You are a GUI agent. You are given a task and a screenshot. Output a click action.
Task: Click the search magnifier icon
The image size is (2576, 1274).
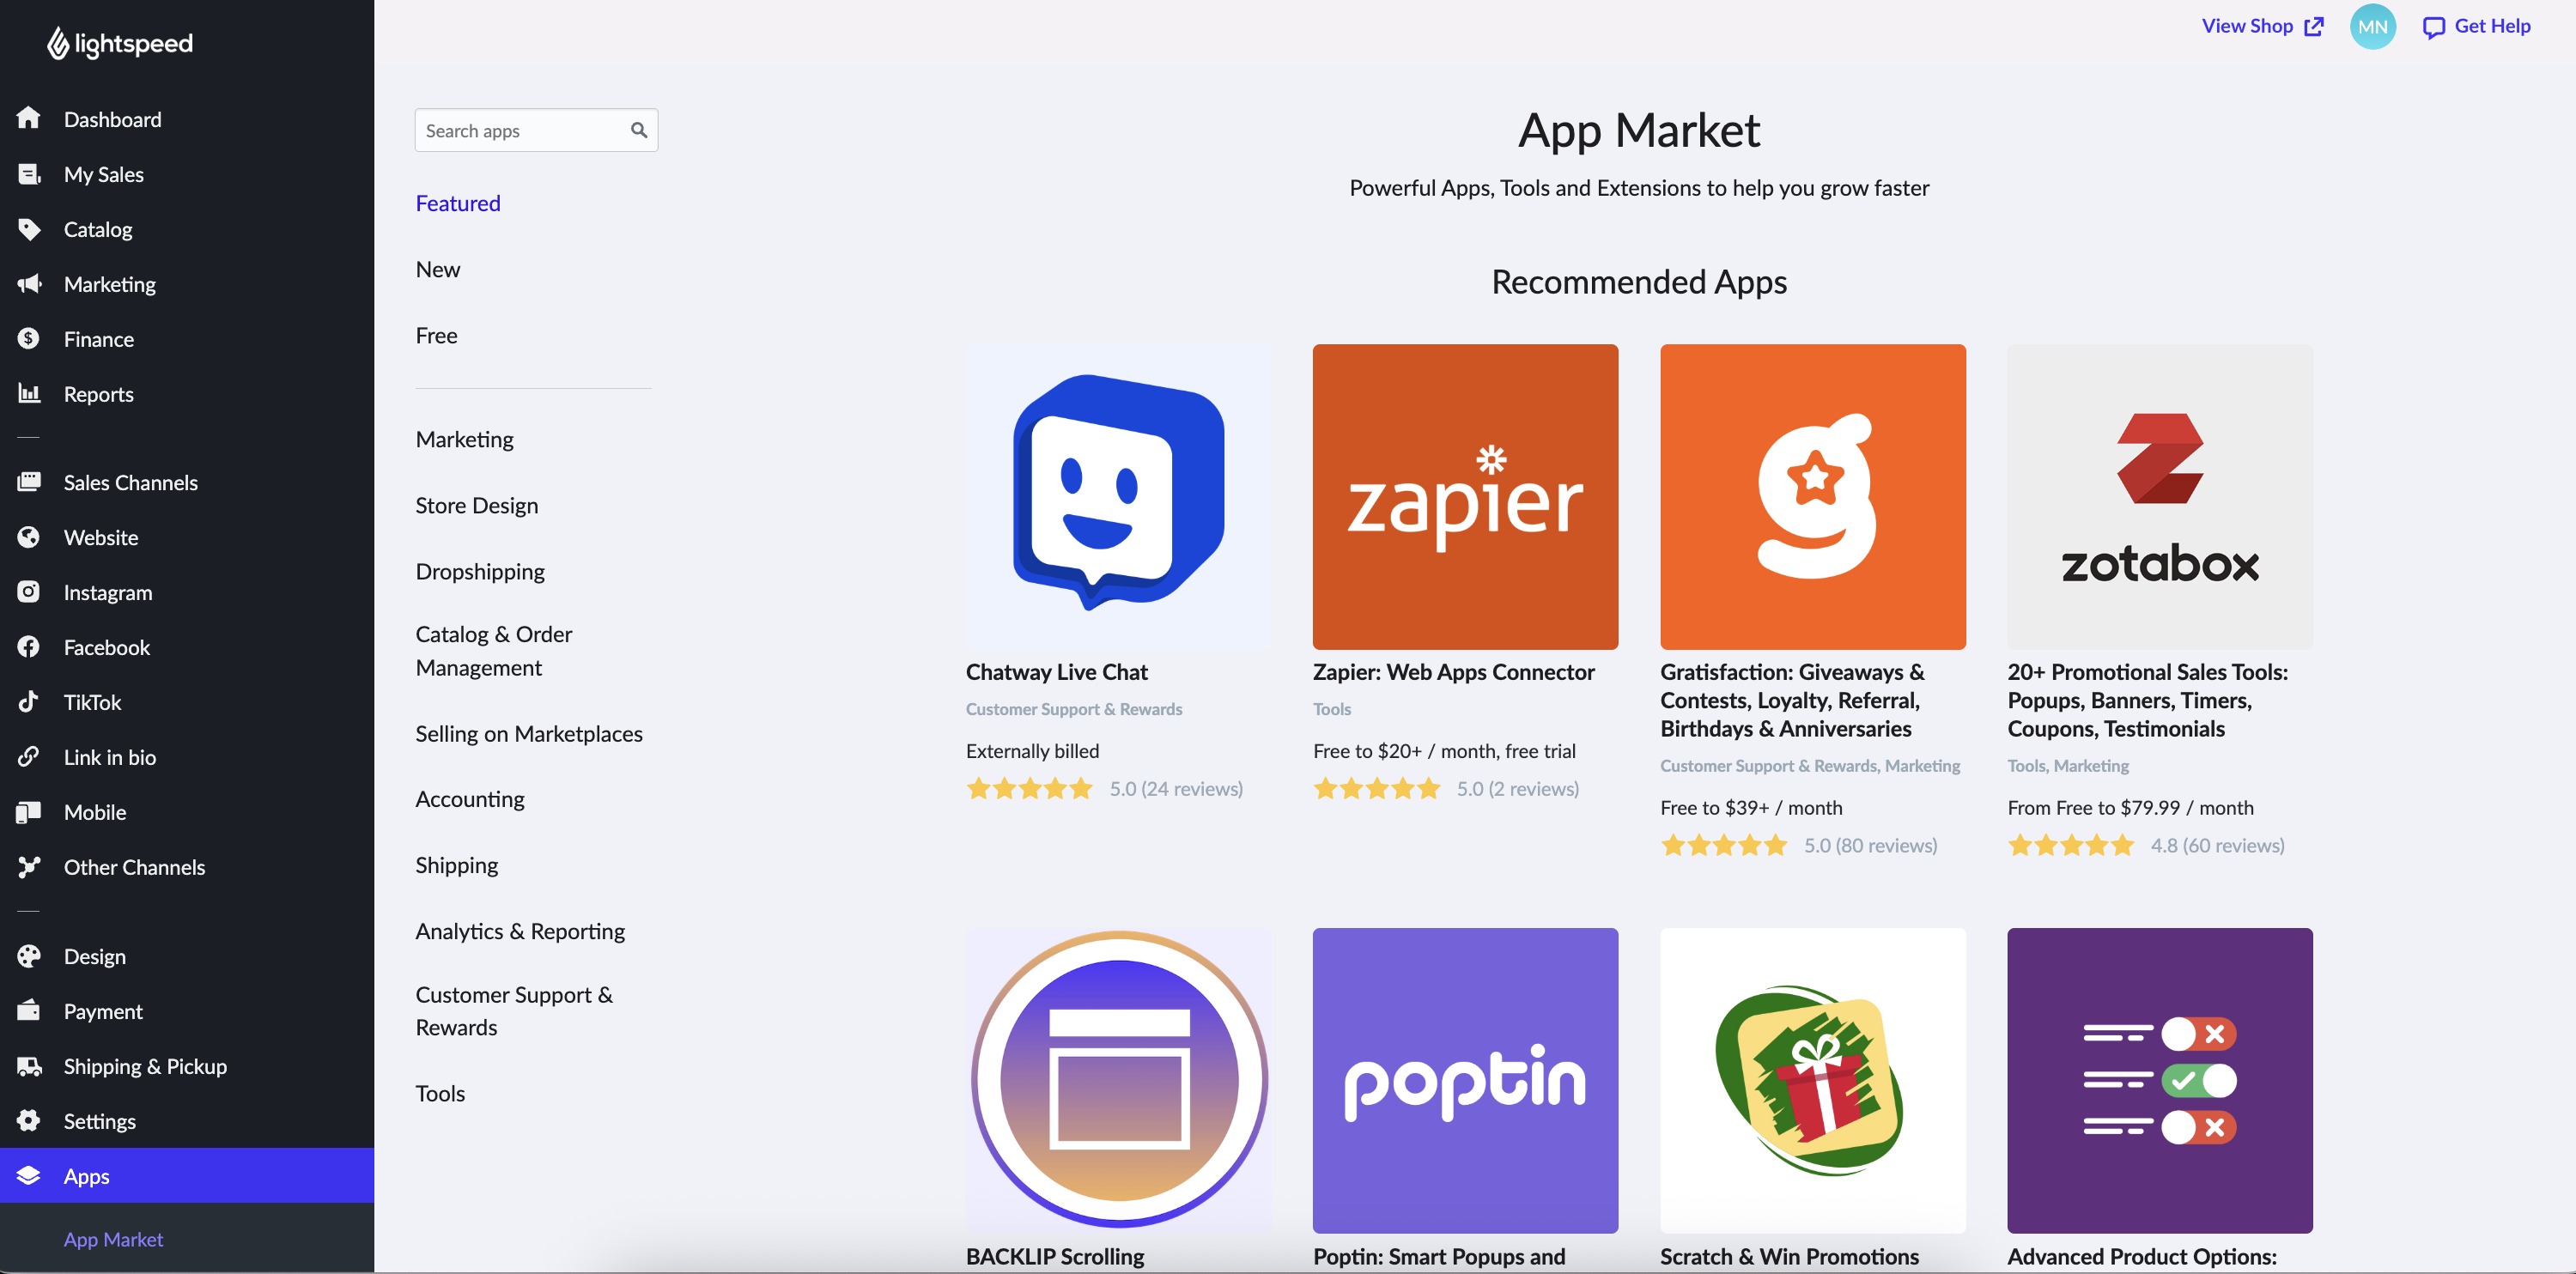point(639,130)
